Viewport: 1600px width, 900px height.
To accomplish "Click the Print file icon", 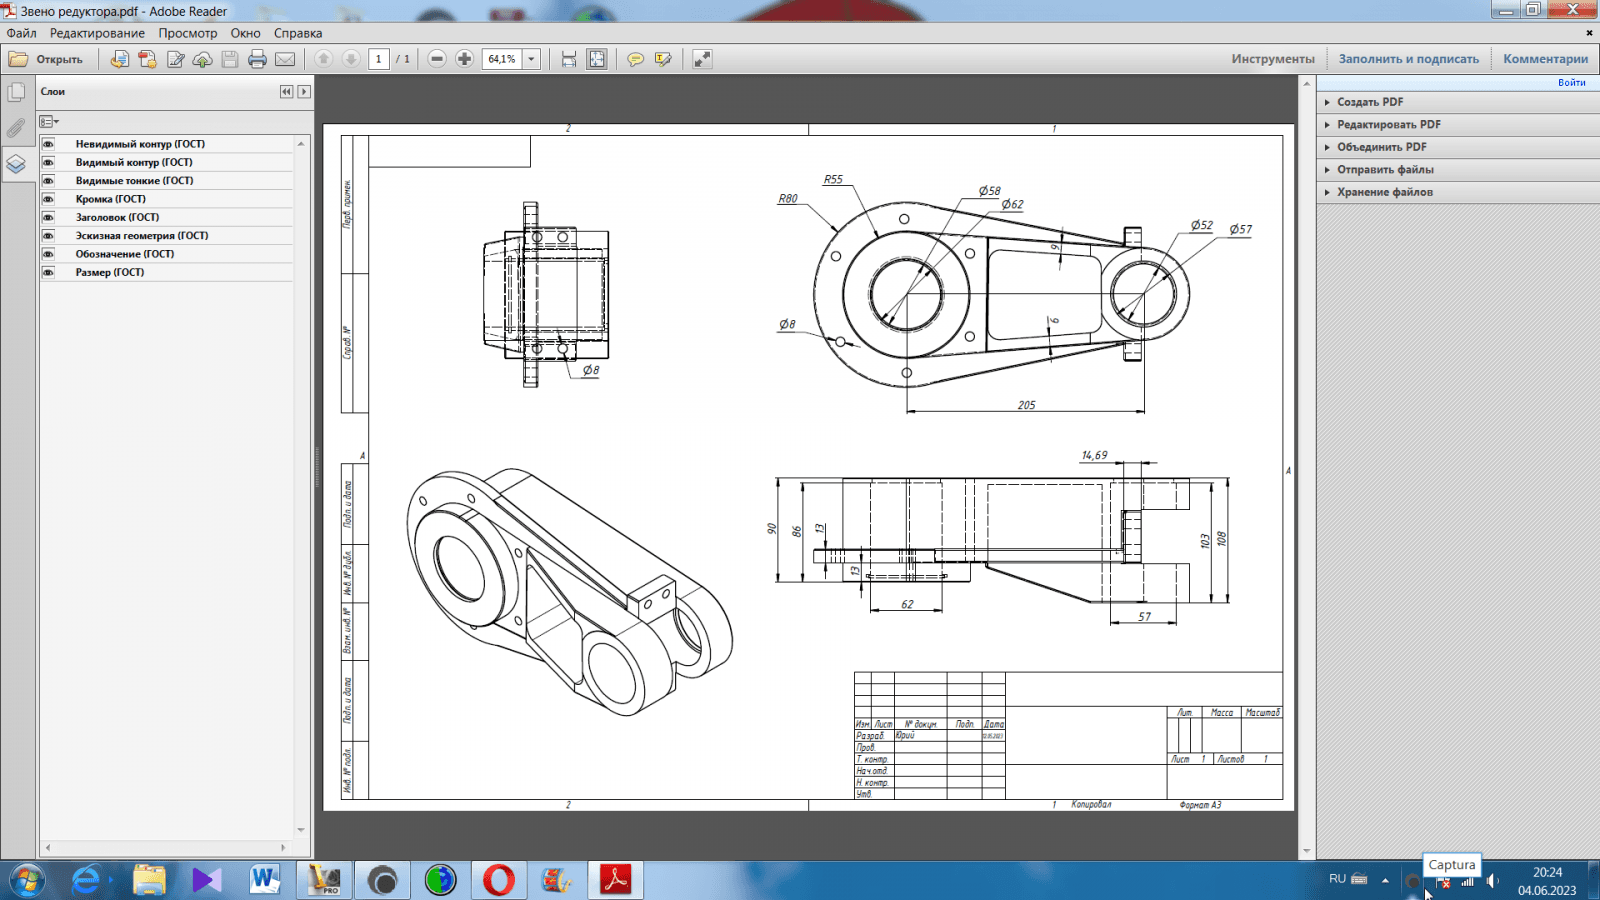I will click(x=257, y=59).
